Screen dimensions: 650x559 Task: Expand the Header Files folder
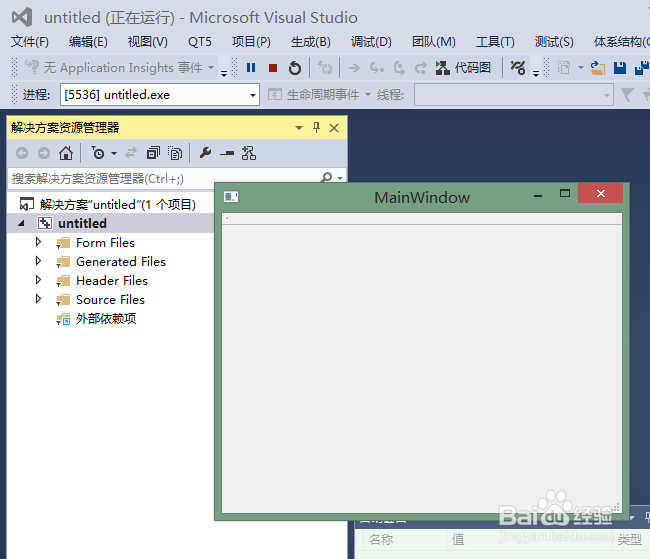pos(38,280)
